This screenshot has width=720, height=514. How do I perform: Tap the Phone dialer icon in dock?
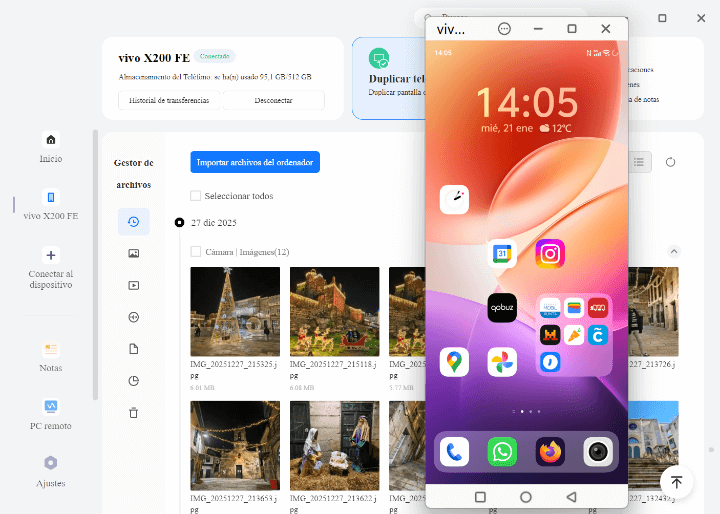pos(454,452)
